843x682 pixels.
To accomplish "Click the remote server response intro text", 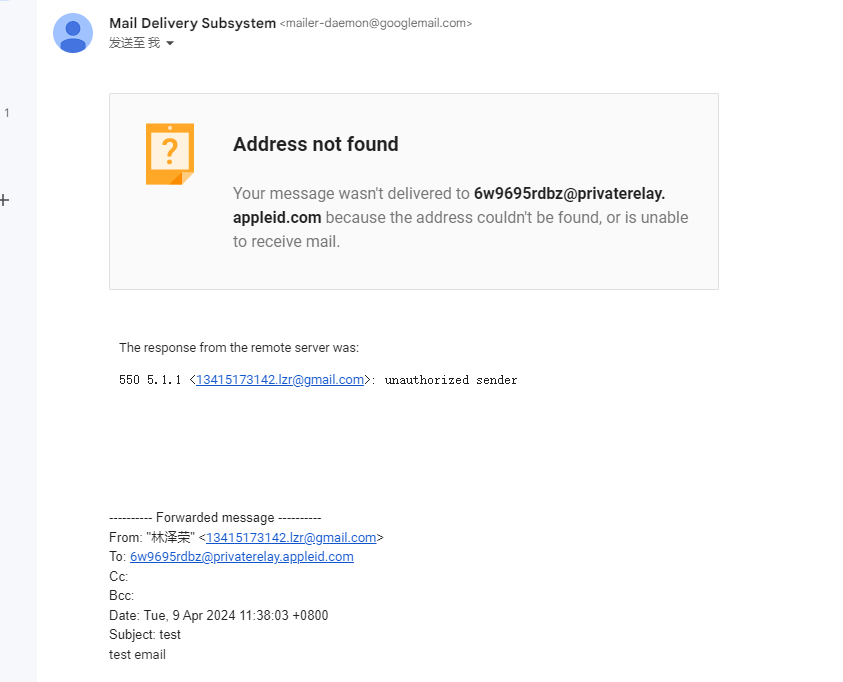I will click(239, 348).
